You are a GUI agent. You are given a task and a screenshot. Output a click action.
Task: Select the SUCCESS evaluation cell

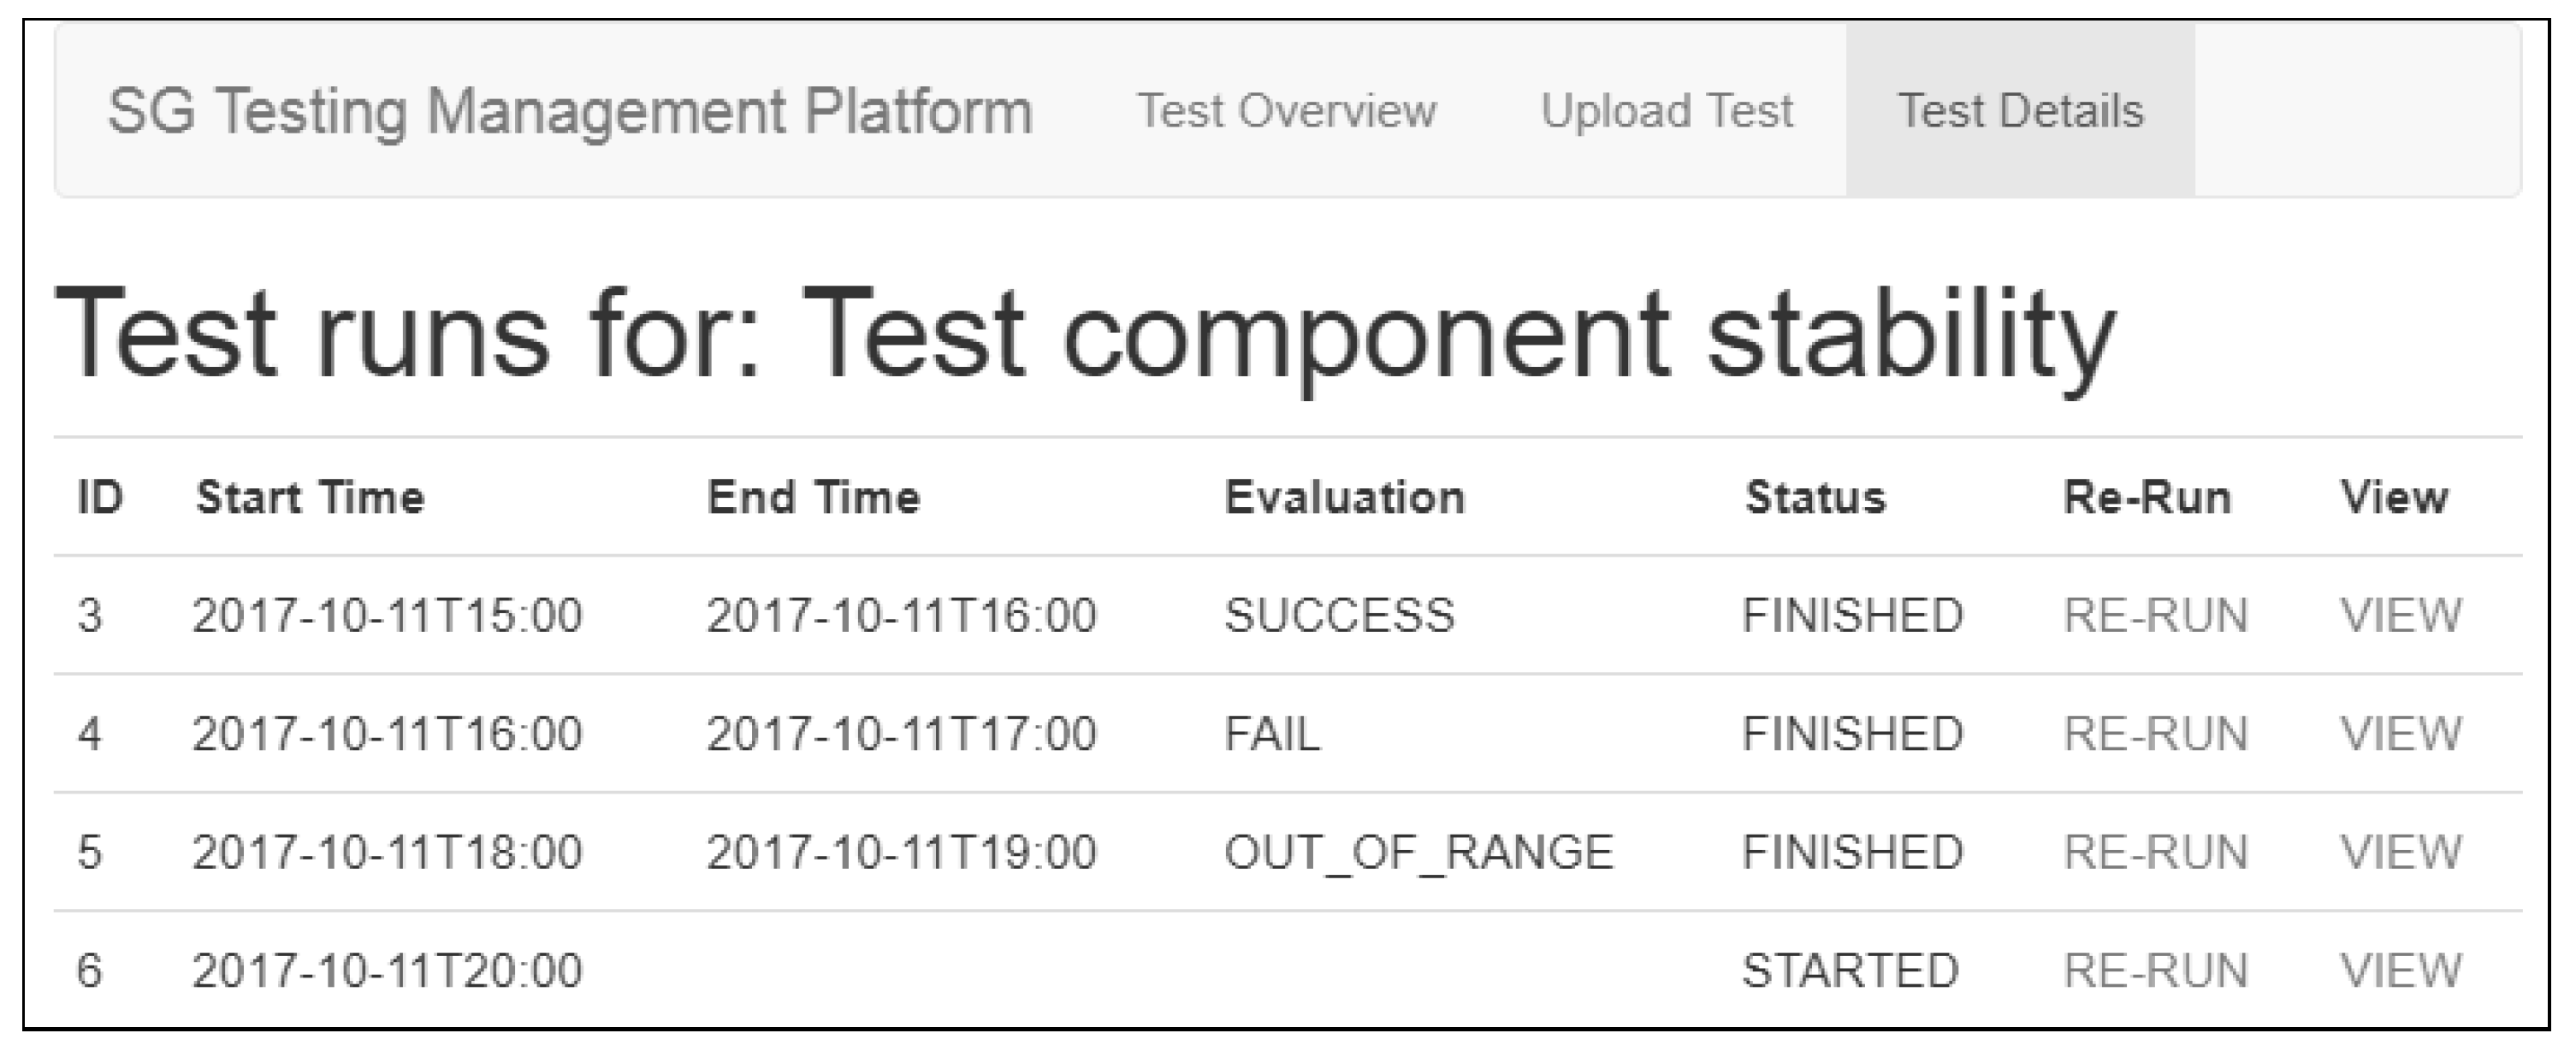pos(1339,615)
